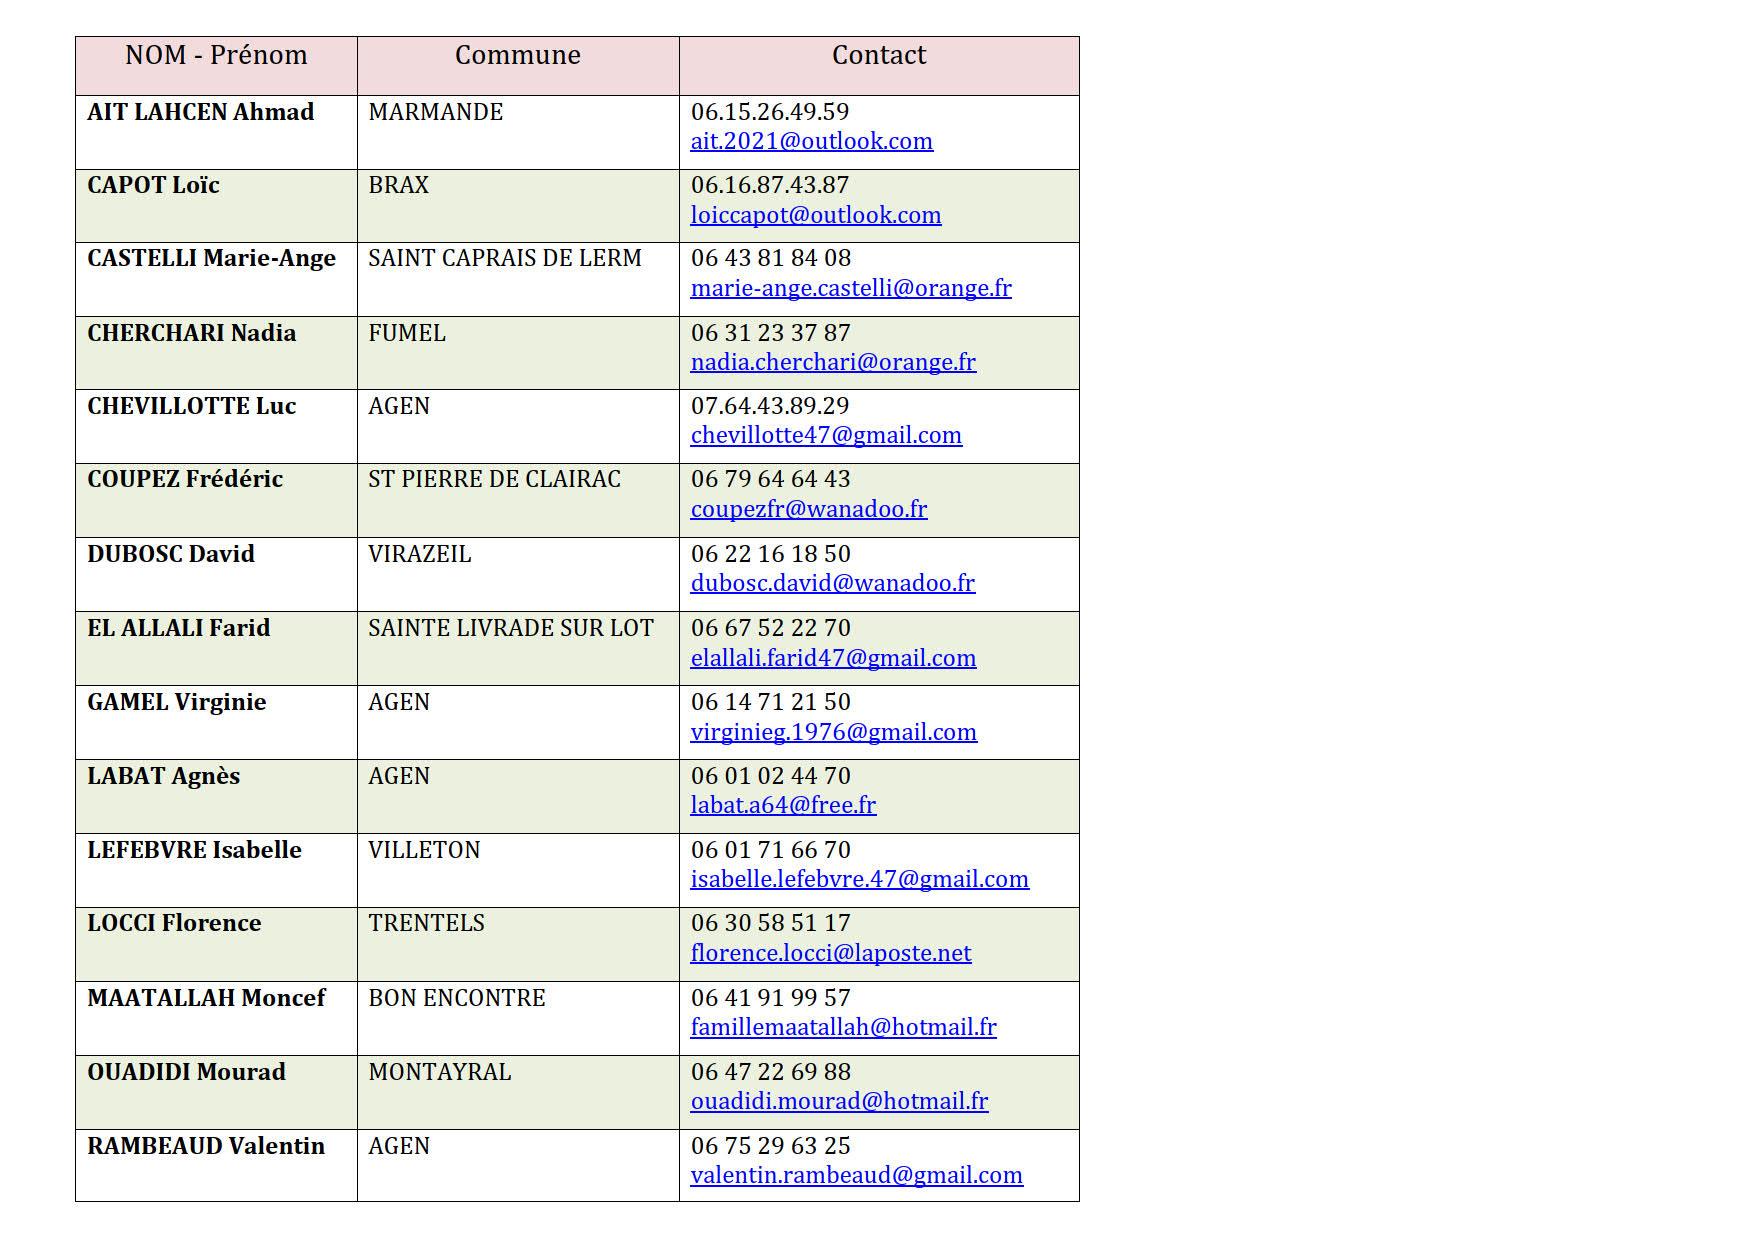This screenshot has height=1240, width=1754.
Task: Select the name 'CHEVILLOTTE Luc'
Action: click(x=191, y=406)
